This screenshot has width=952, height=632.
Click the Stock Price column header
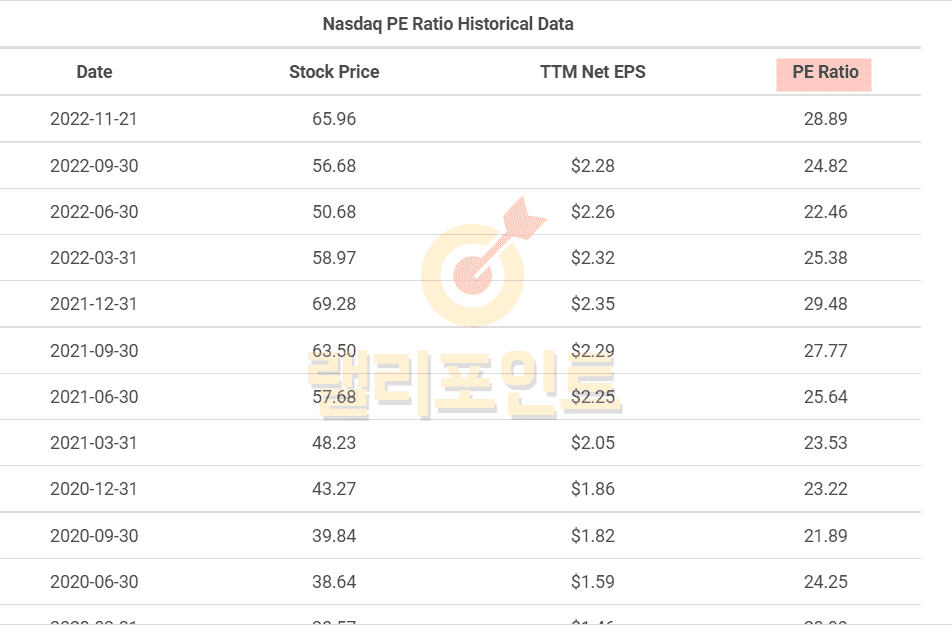coord(334,72)
